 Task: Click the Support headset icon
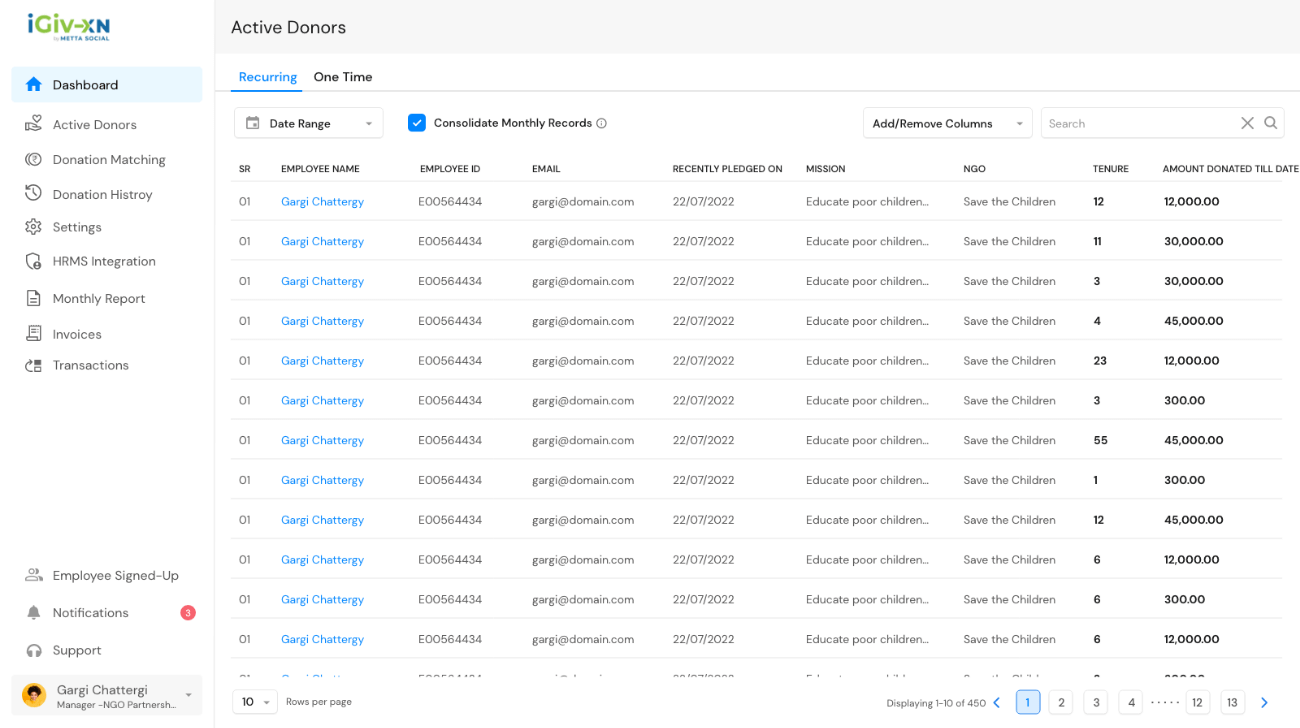tap(34, 651)
